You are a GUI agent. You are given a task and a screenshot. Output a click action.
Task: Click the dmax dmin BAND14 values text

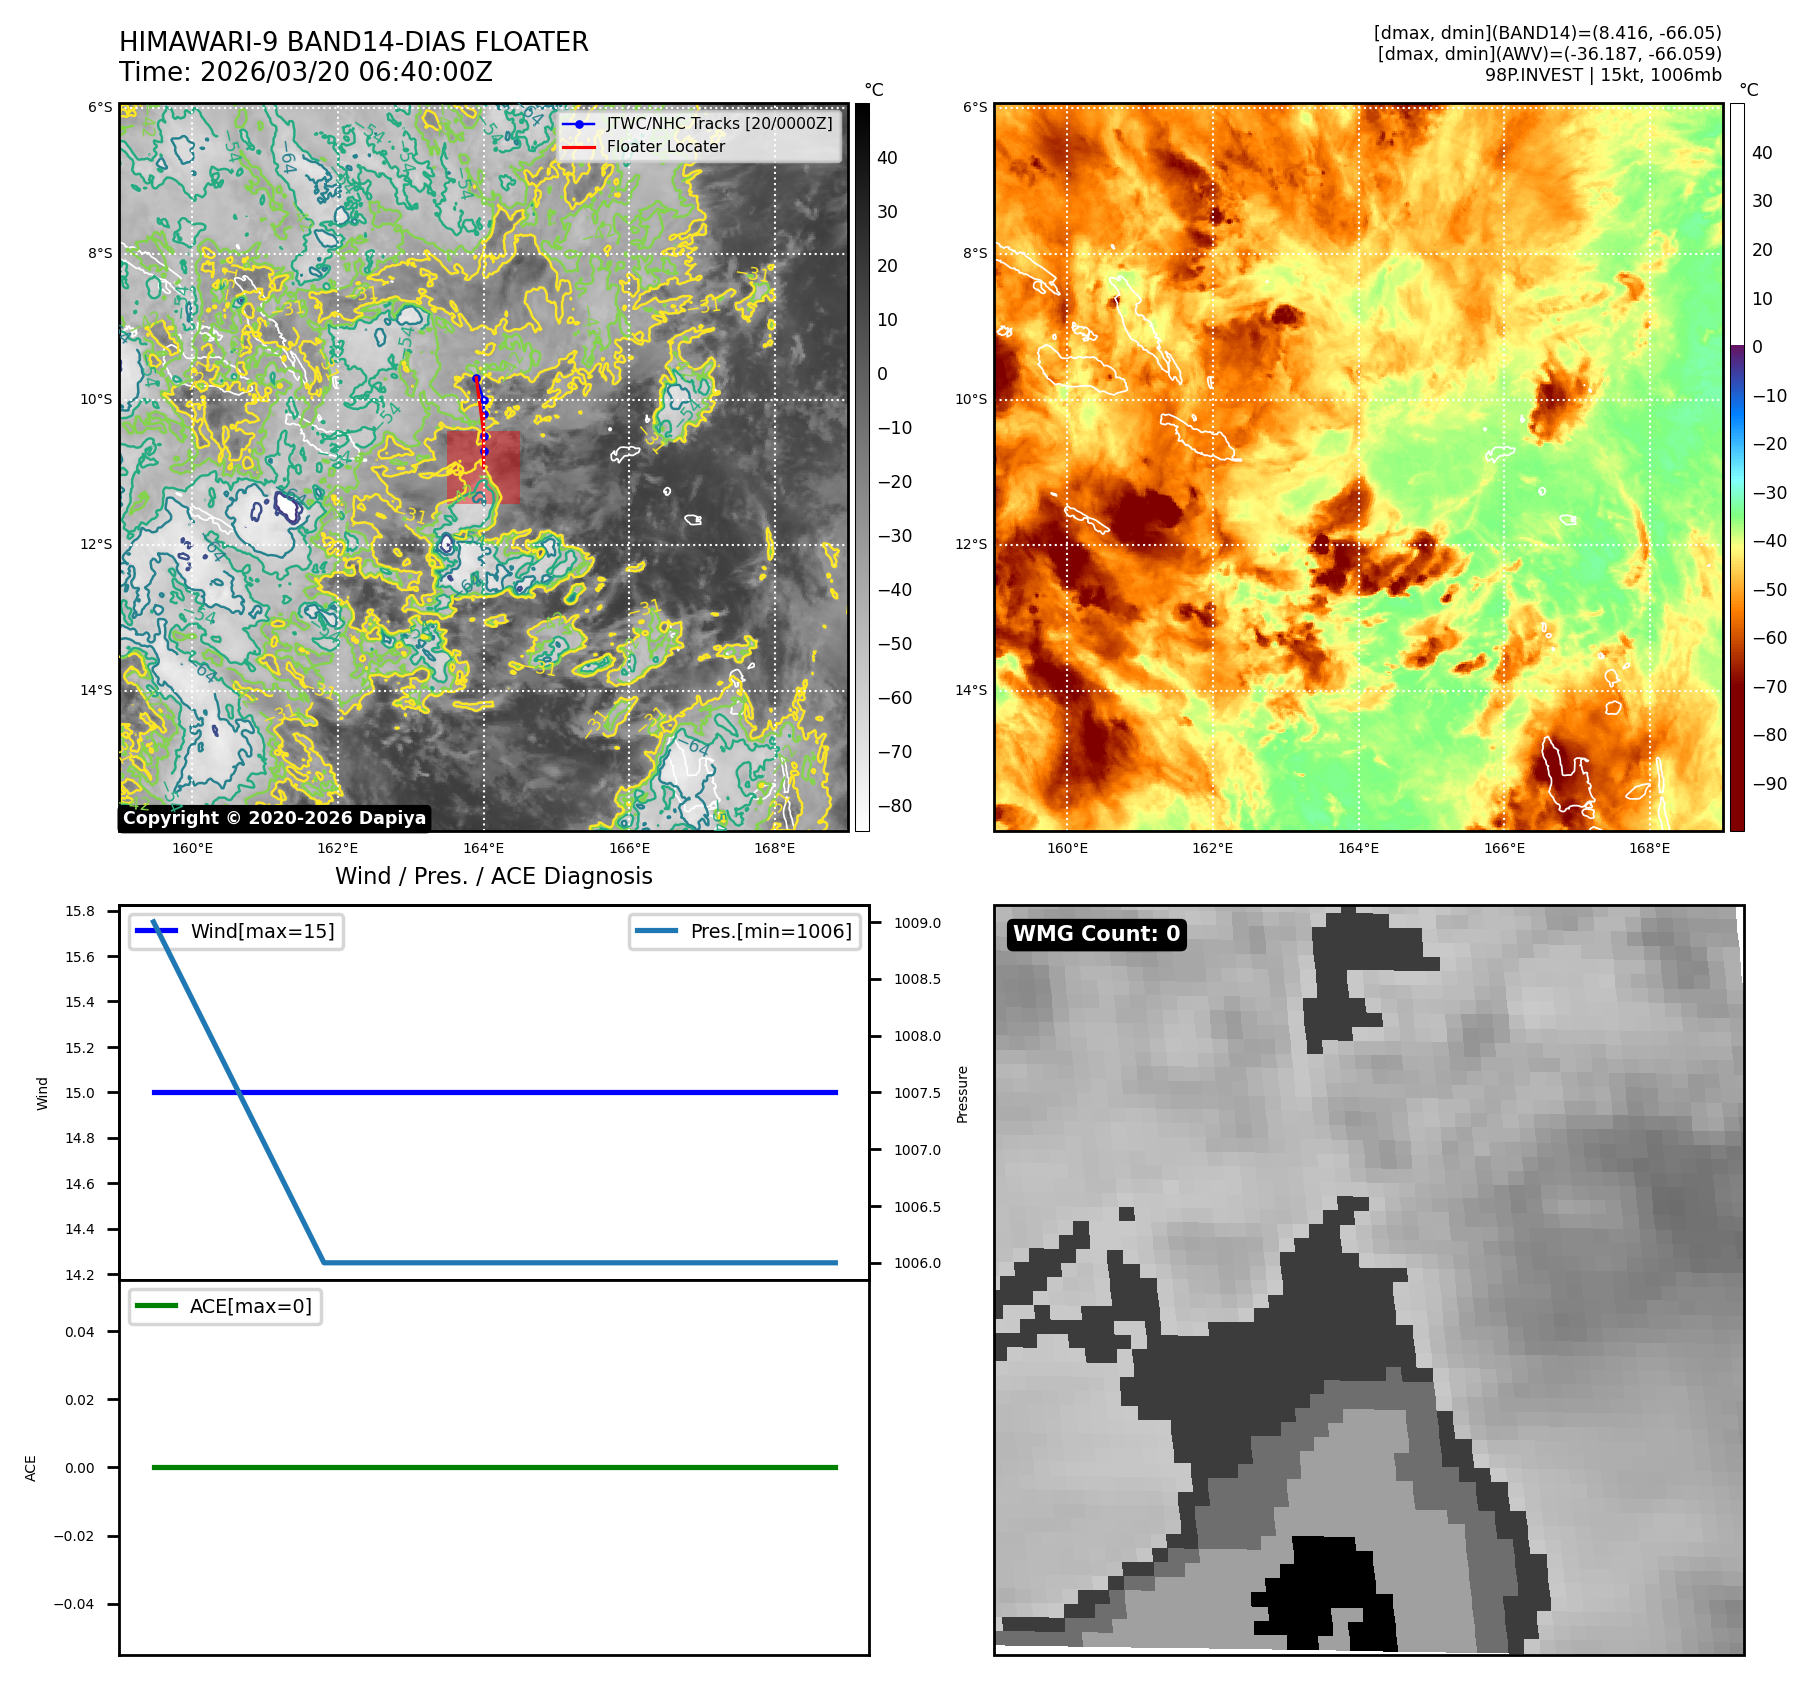[1547, 33]
